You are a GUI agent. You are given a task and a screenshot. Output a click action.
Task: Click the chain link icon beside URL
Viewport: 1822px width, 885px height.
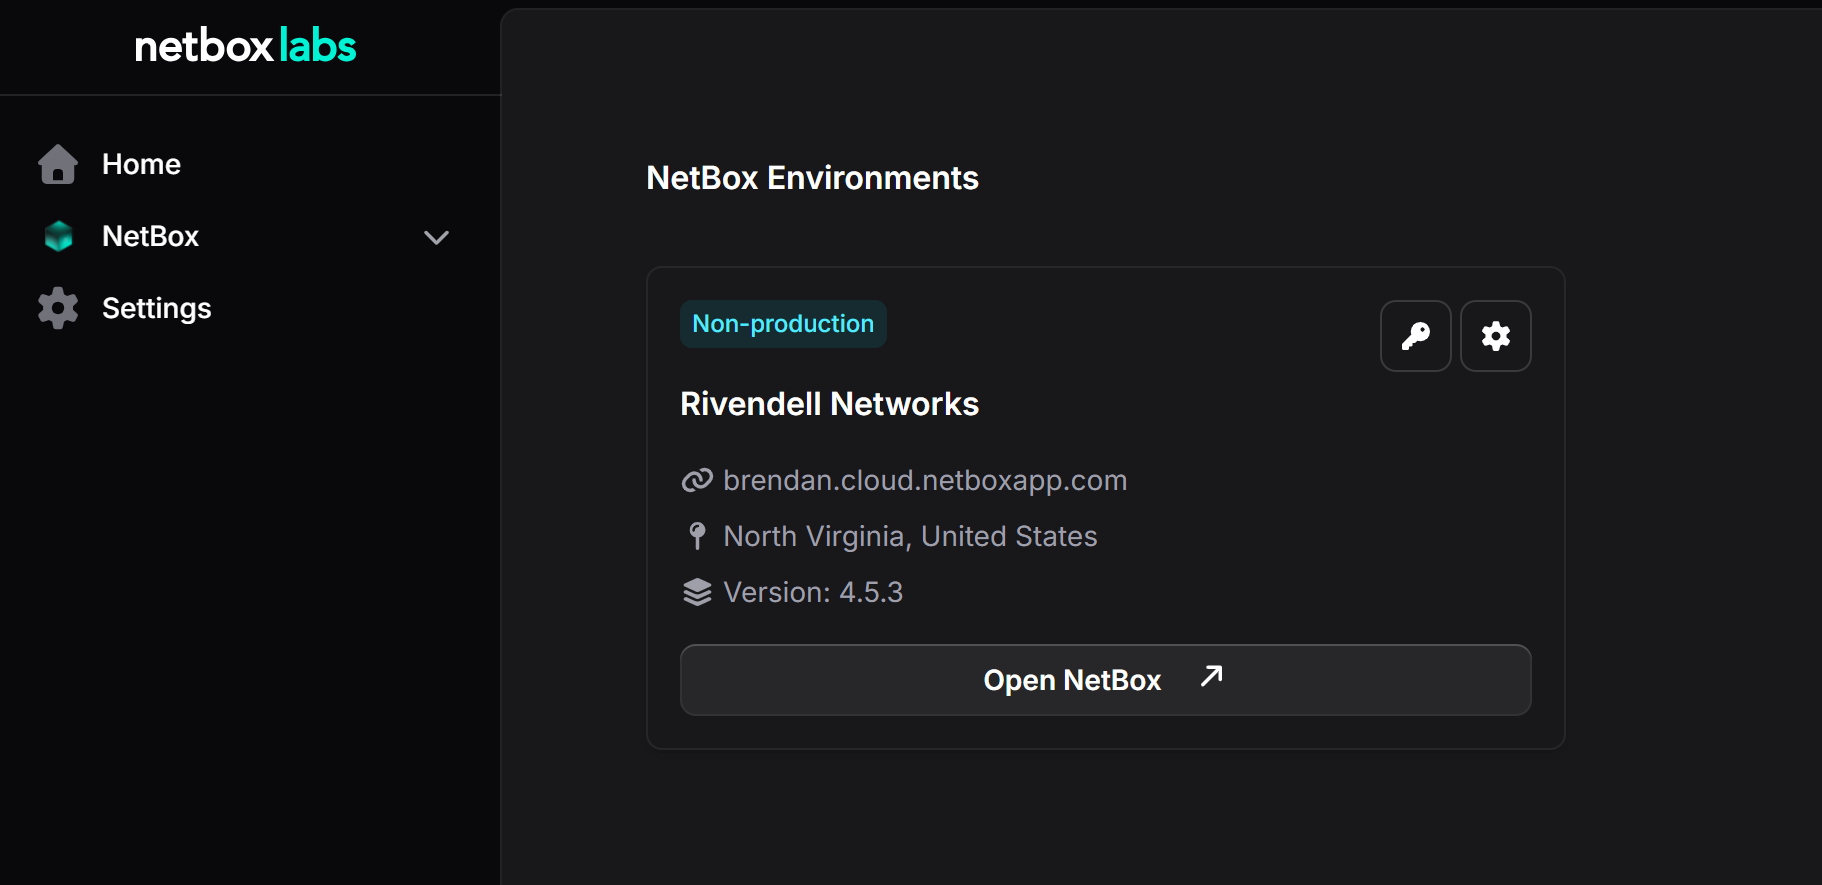click(x=697, y=481)
